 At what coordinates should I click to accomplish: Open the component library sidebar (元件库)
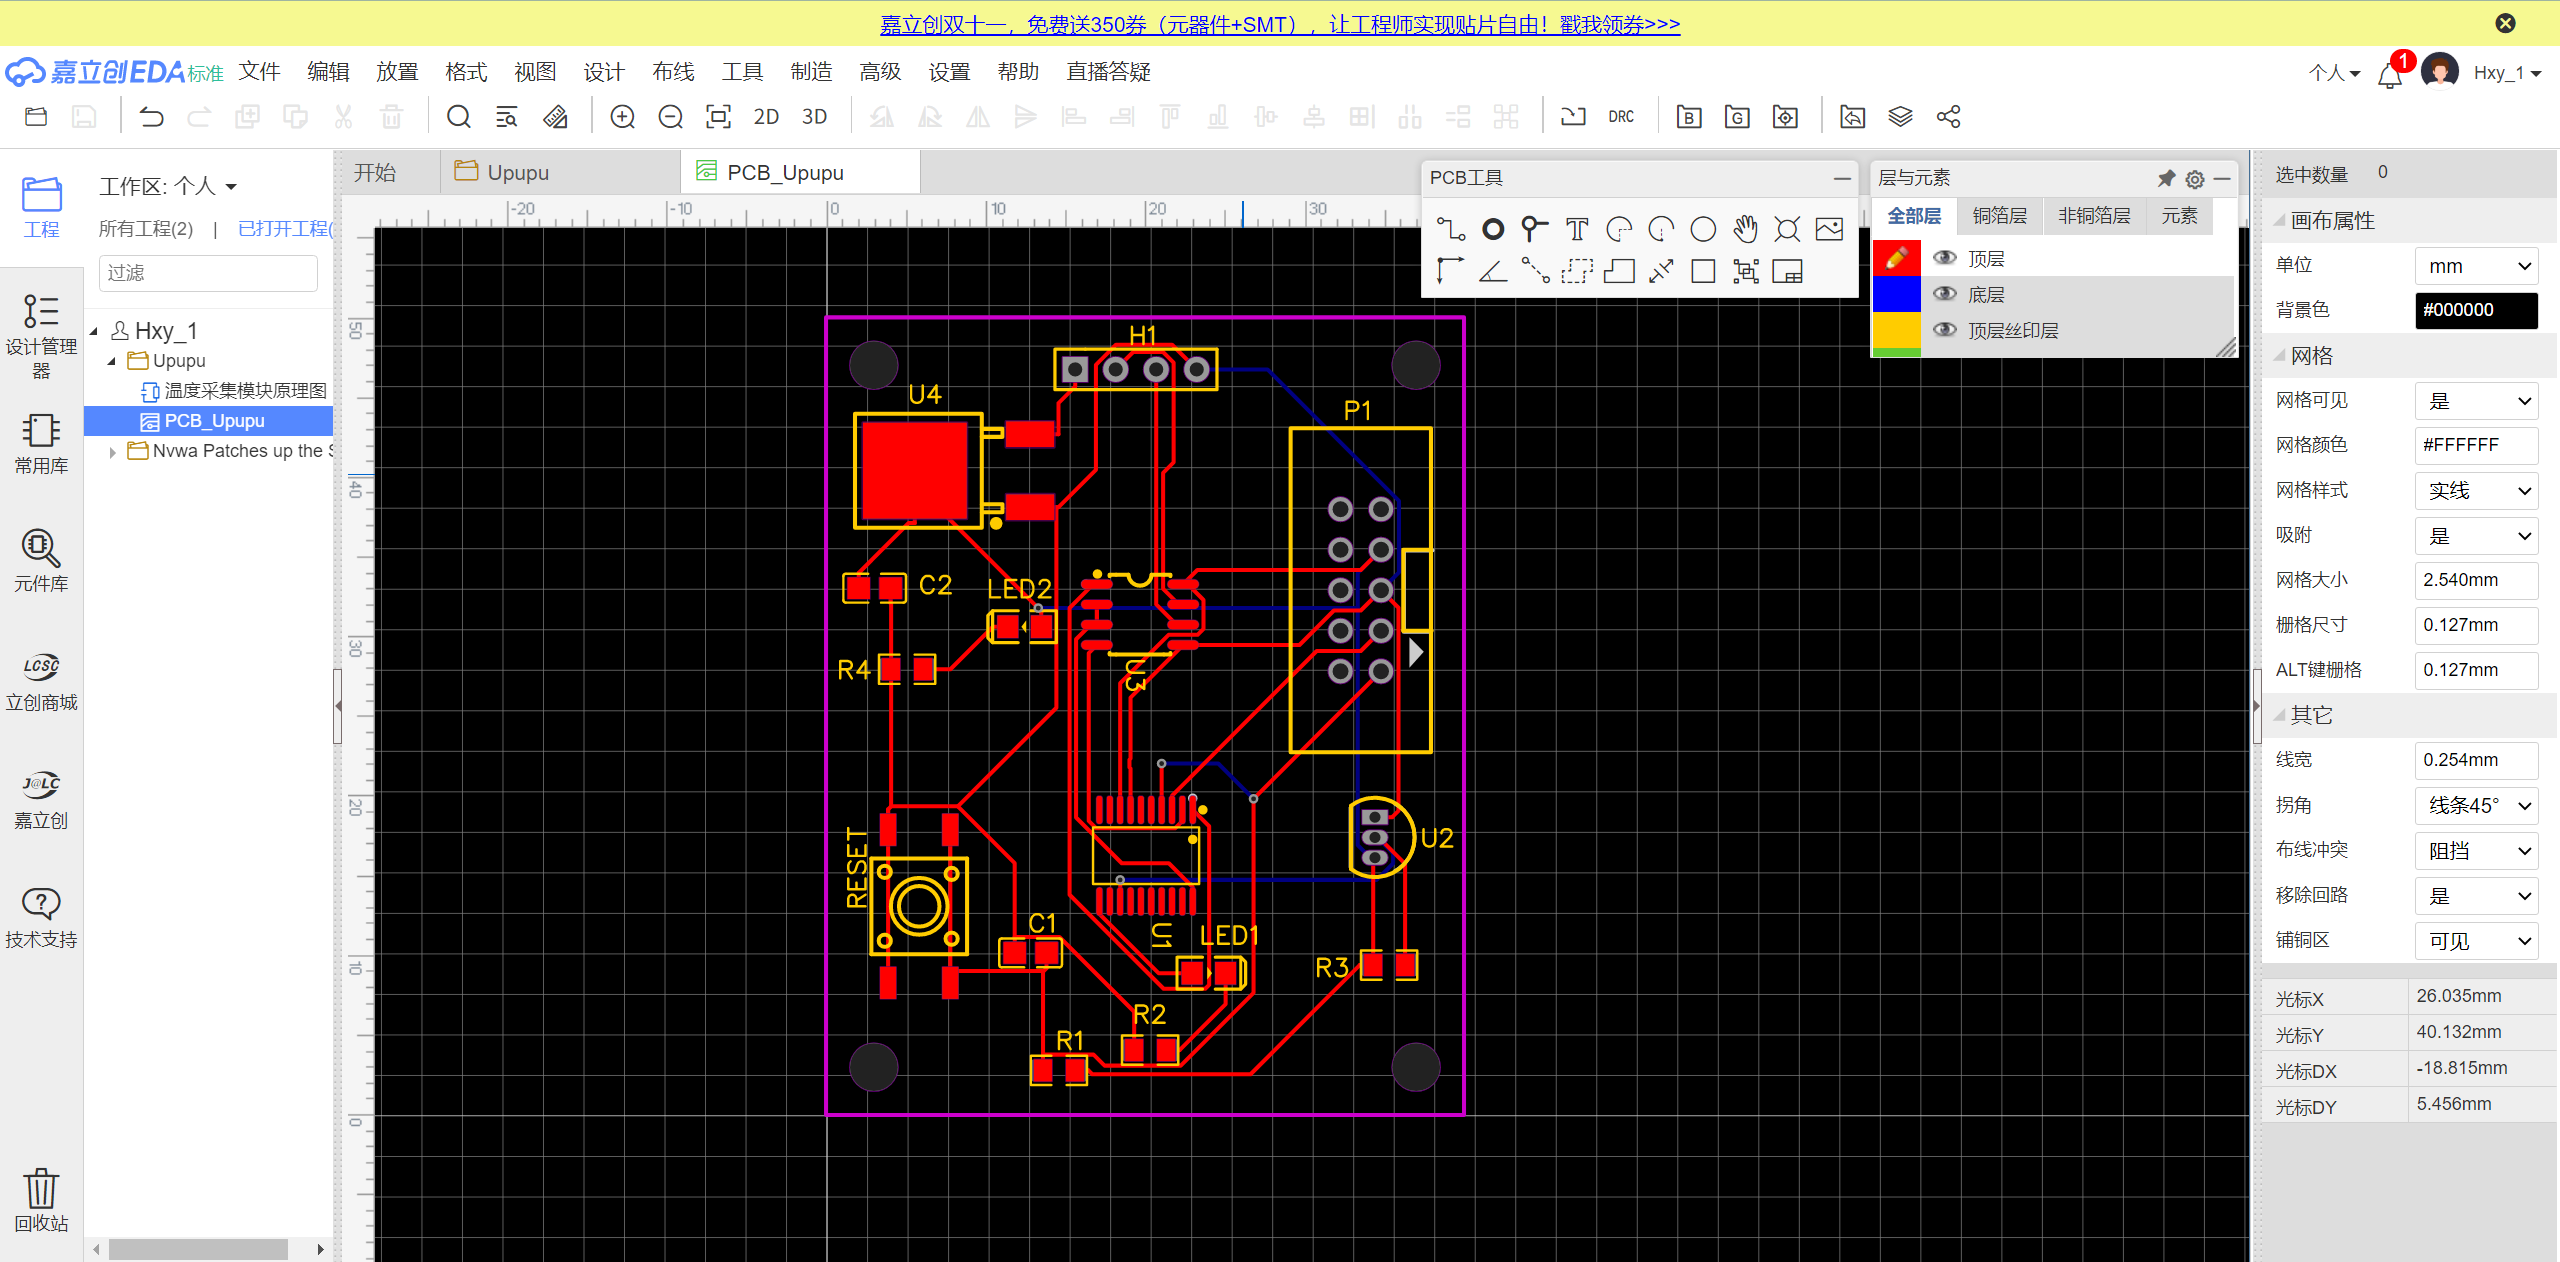(x=41, y=560)
